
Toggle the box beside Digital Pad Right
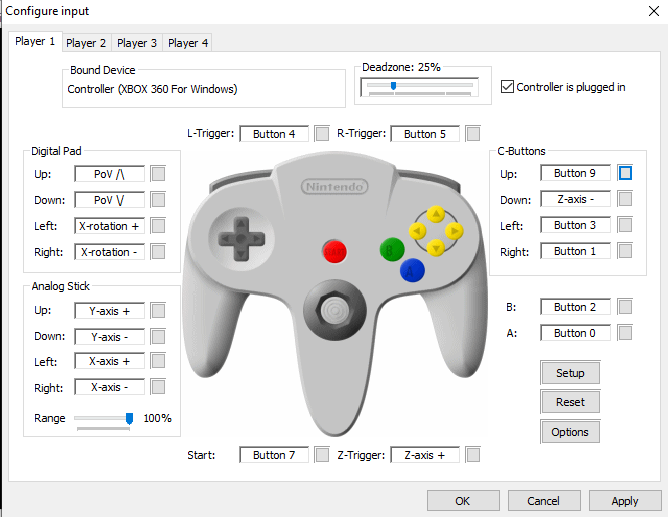point(158,252)
